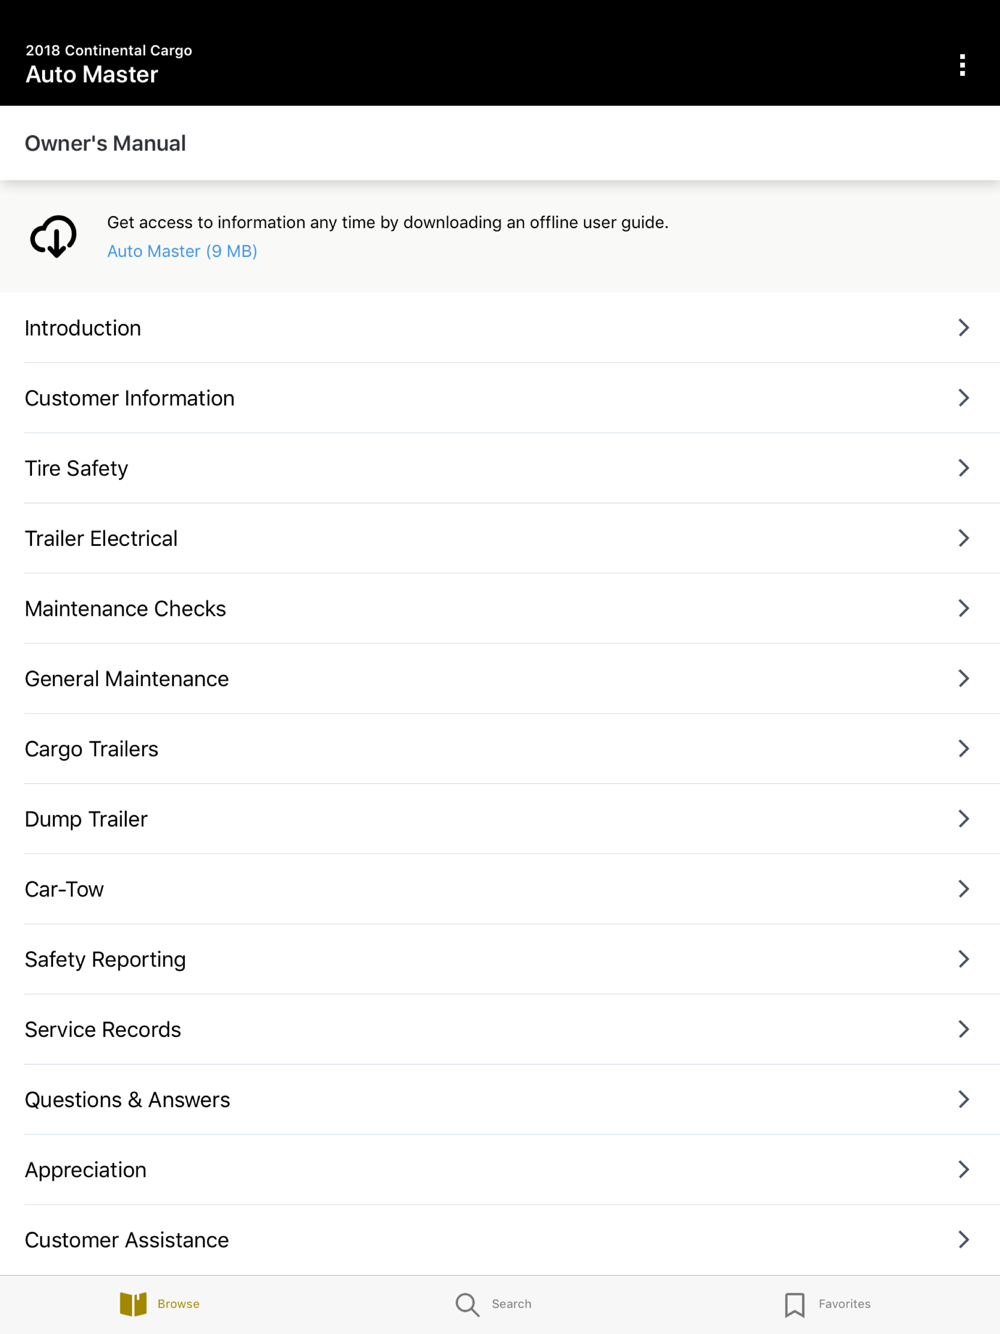Open Questions & Answers section
The image size is (1000, 1334).
click(127, 1099)
